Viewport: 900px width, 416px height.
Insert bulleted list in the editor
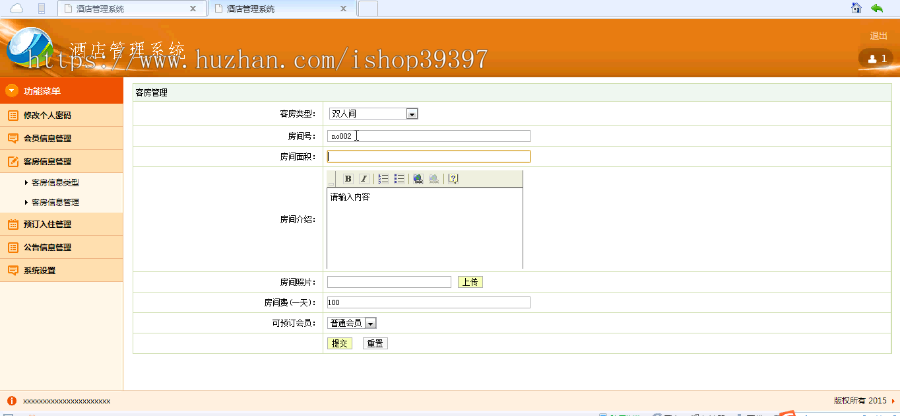pos(399,178)
